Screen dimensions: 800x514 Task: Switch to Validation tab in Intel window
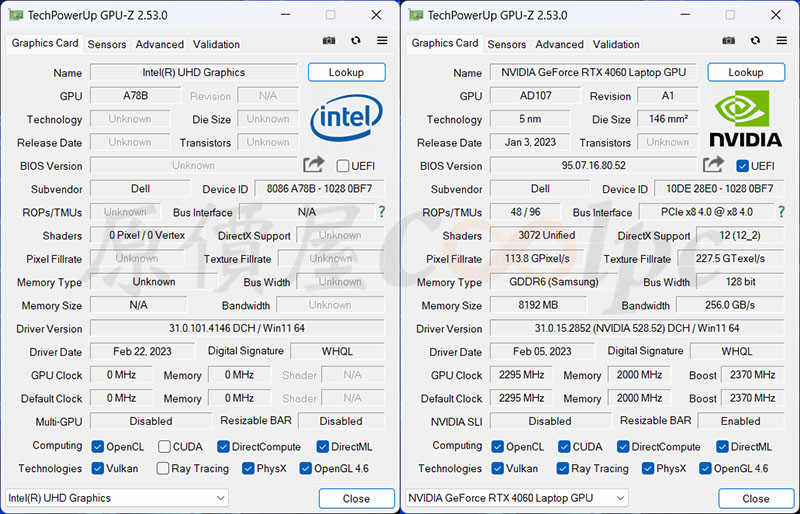pos(216,44)
